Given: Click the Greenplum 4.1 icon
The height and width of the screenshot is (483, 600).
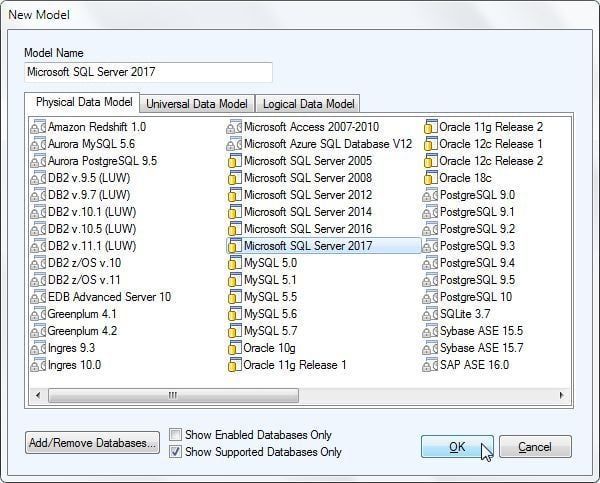Looking at the screenshot, I should click(x=38, y=314).
